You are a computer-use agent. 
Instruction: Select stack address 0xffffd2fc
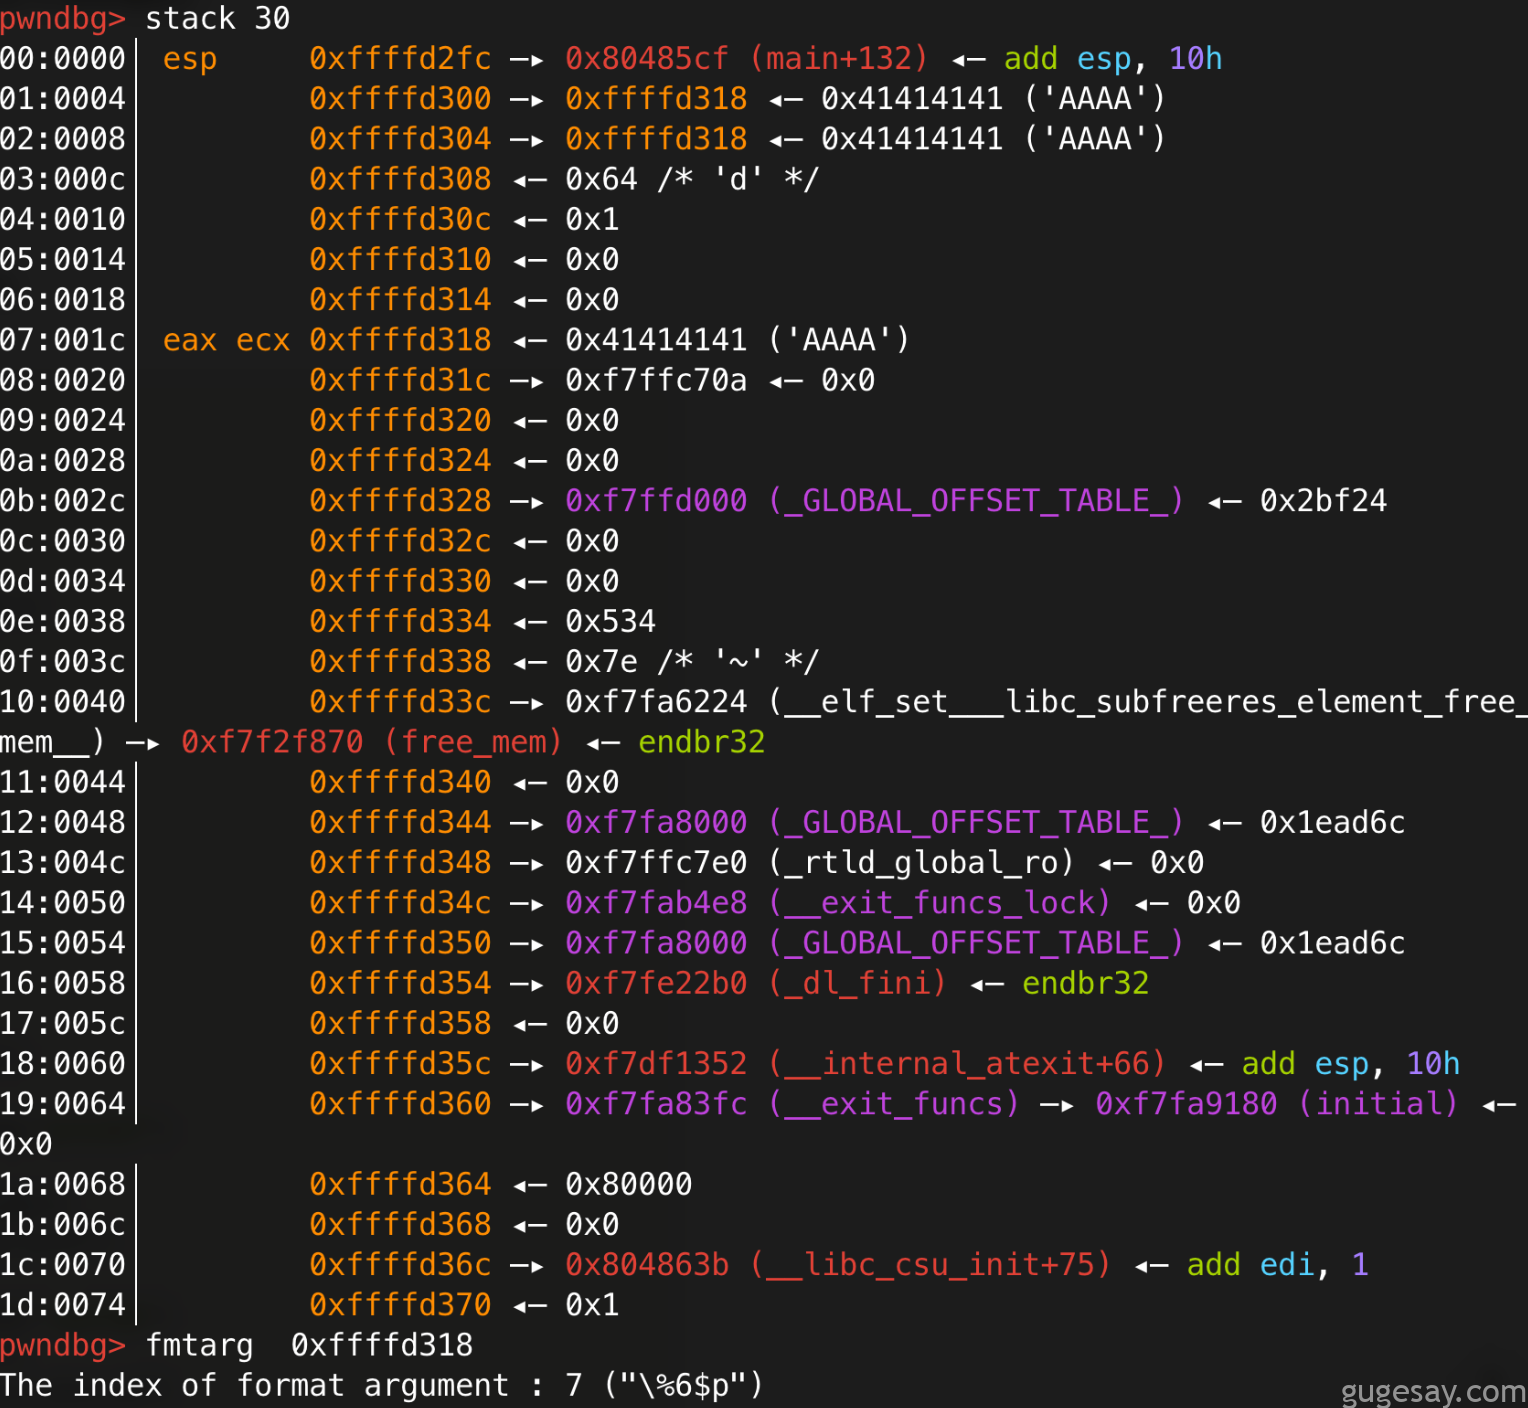400,59
